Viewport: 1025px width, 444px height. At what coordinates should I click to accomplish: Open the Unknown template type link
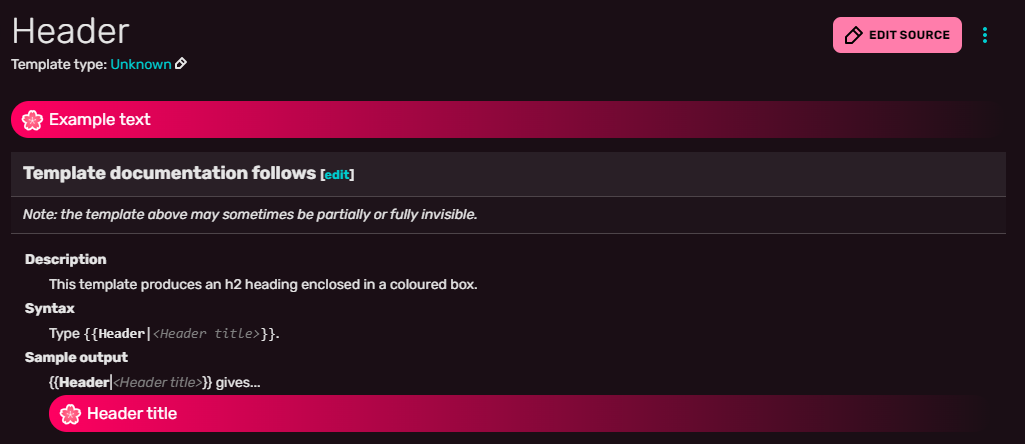tap(140, 64)
